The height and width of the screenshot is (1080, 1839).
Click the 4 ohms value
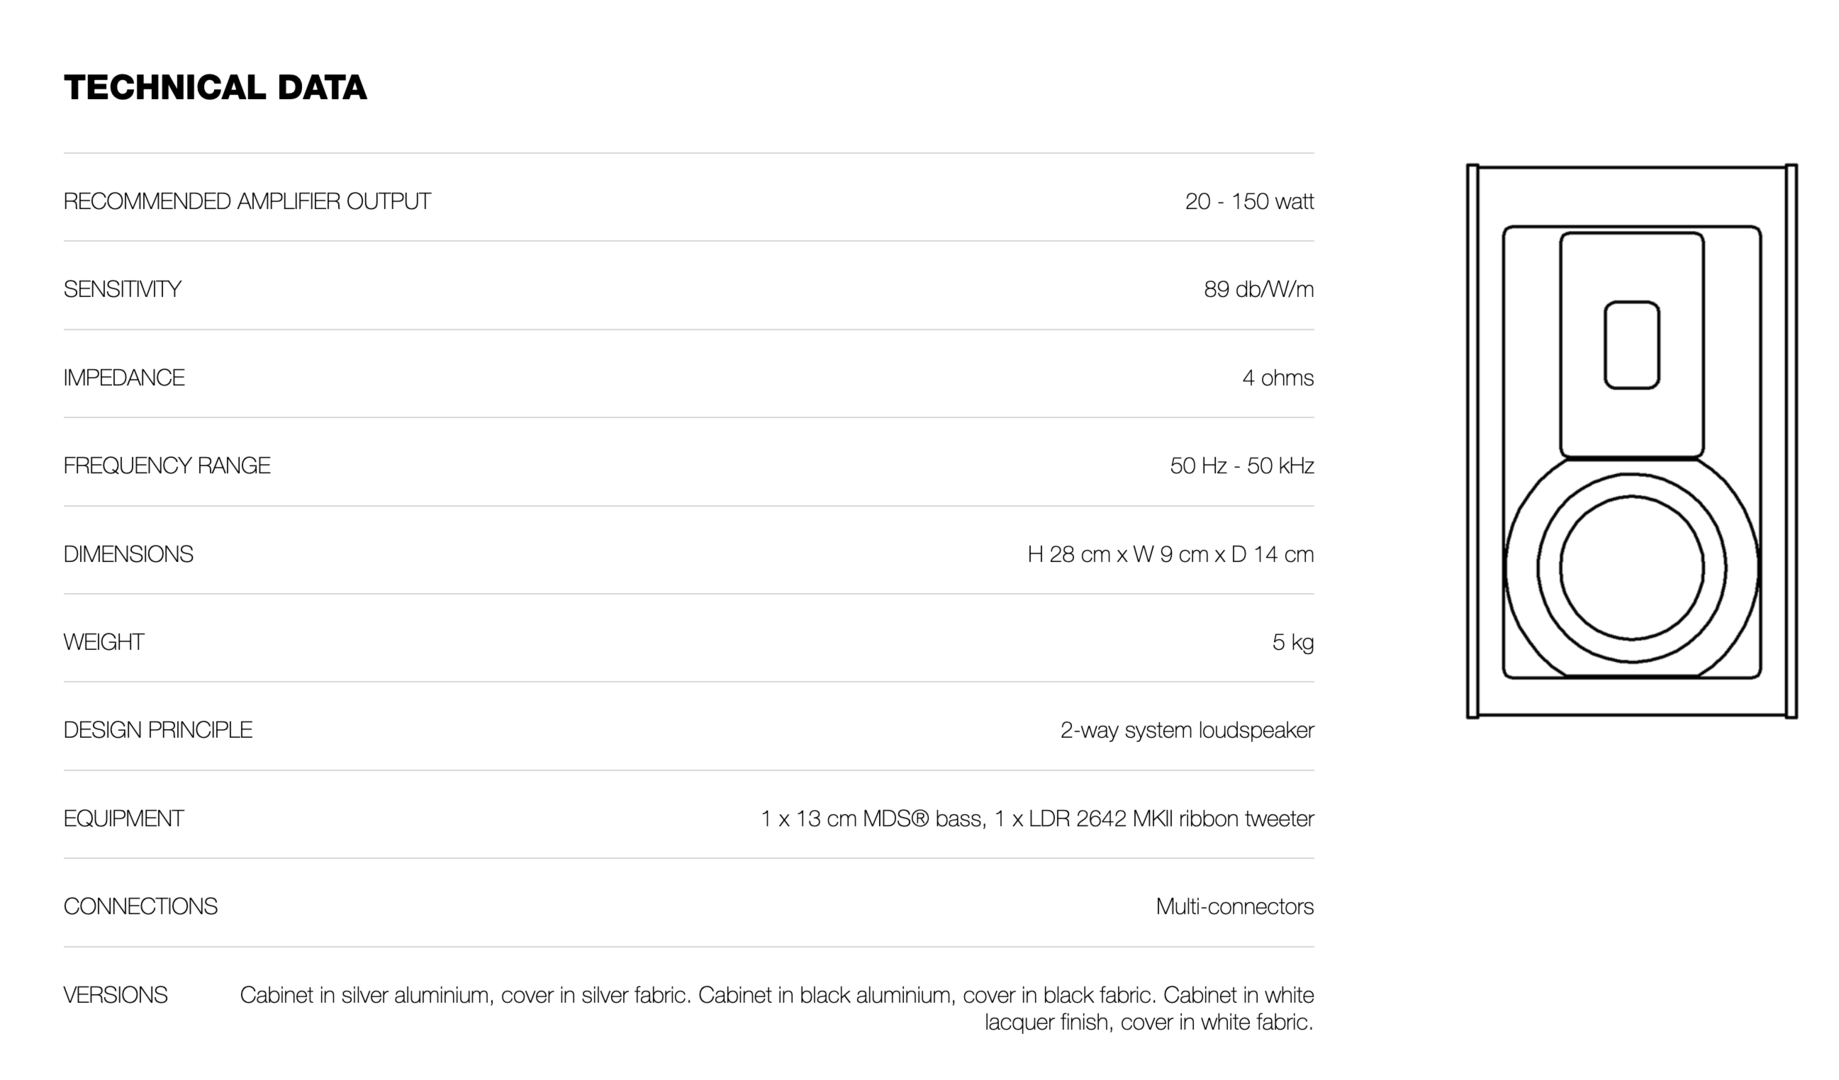tap(1277, 378)
